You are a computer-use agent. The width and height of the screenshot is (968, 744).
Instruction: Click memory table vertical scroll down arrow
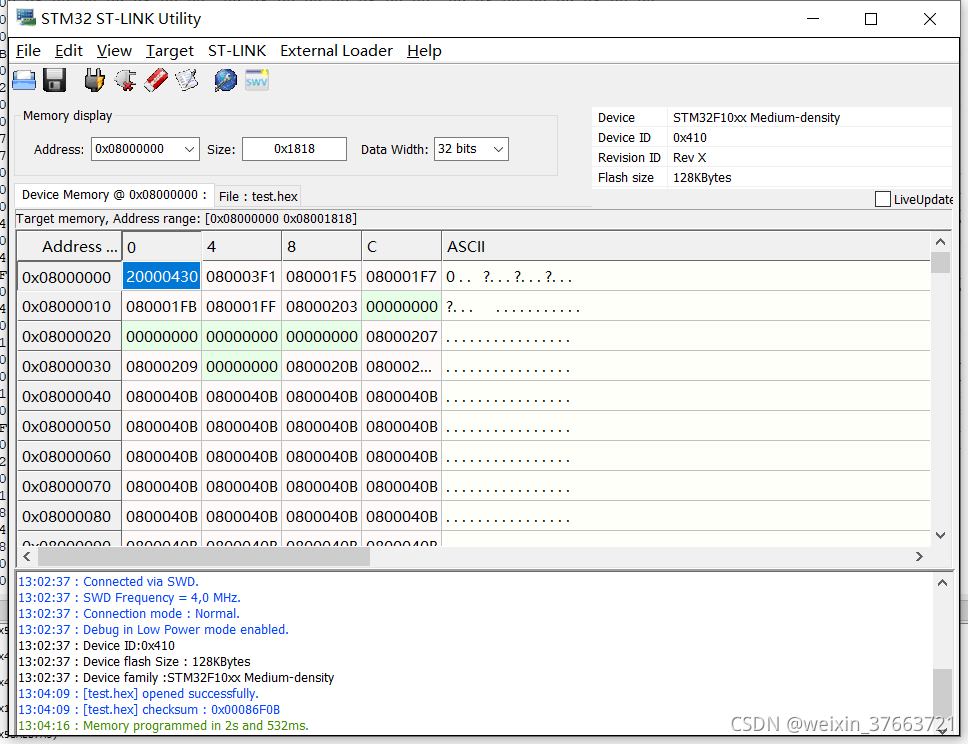[x=940, y=535]
